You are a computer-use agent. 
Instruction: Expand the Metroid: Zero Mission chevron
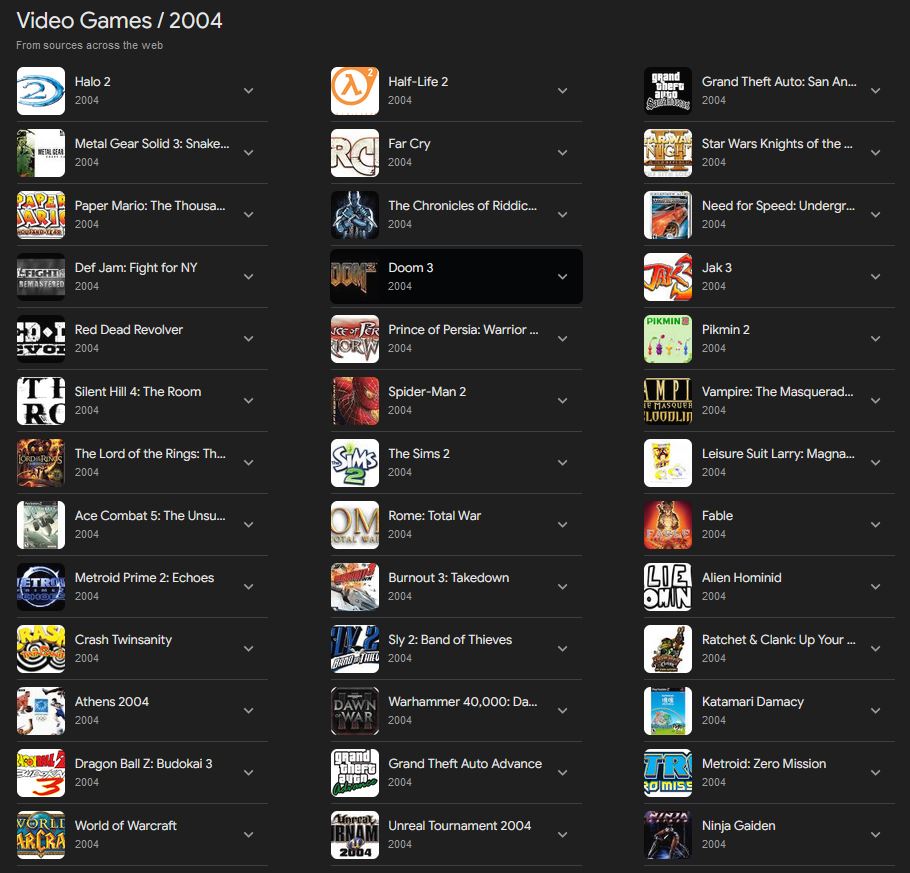(x=876, y=774)
